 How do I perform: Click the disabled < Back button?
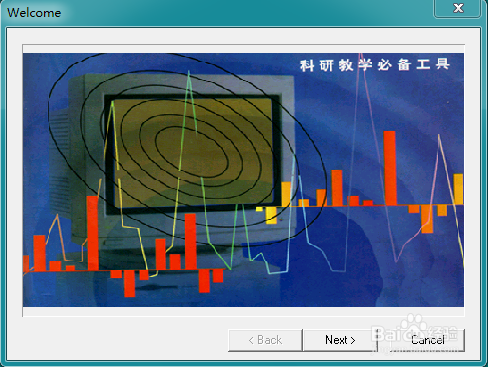[265, 340]
